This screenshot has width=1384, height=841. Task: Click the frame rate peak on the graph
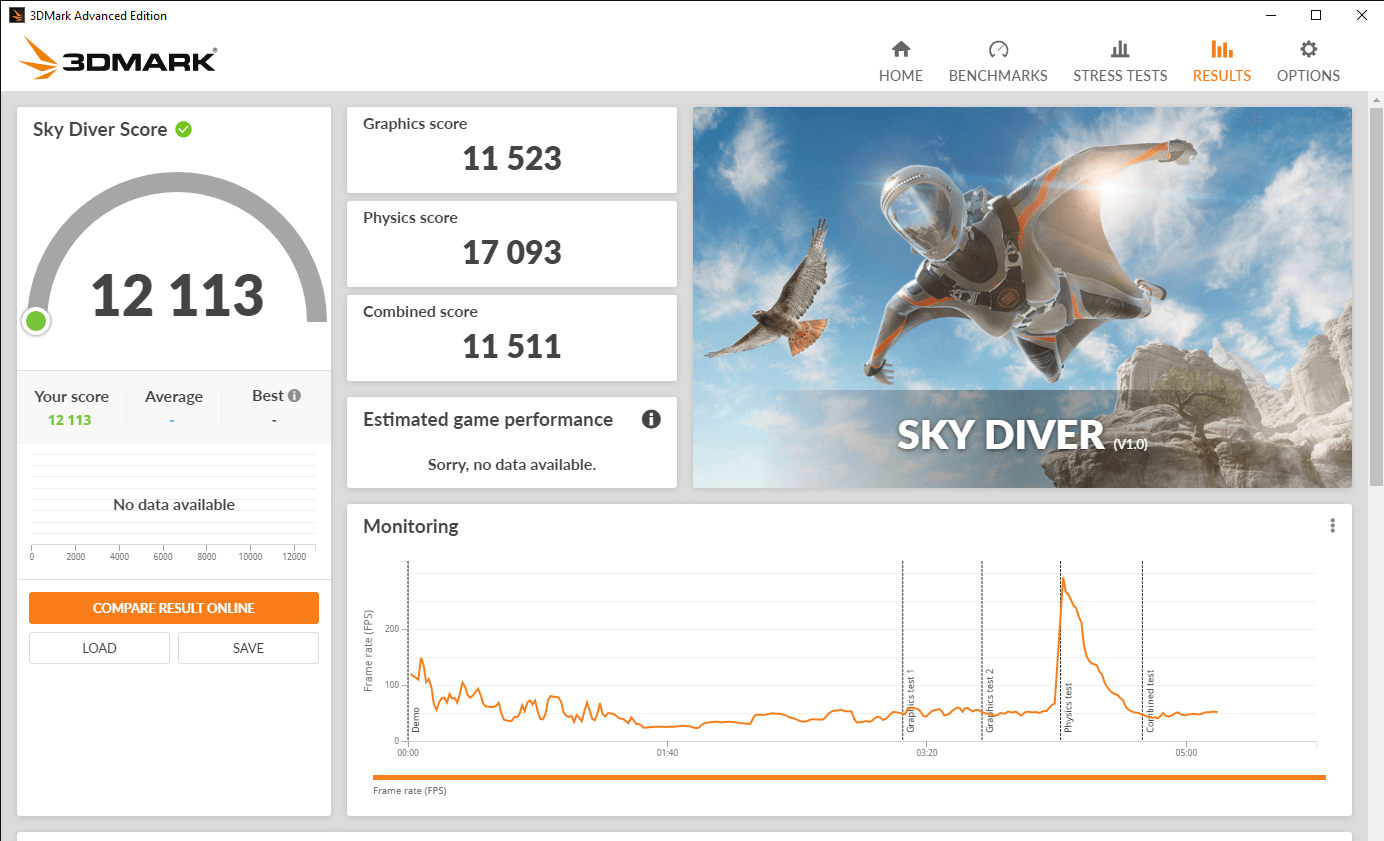tap(1063, 578)
